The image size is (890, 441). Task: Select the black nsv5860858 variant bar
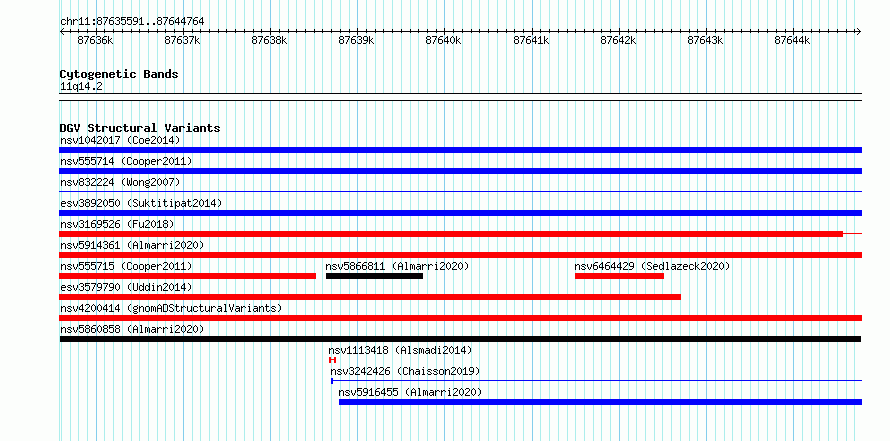point(460,339)
